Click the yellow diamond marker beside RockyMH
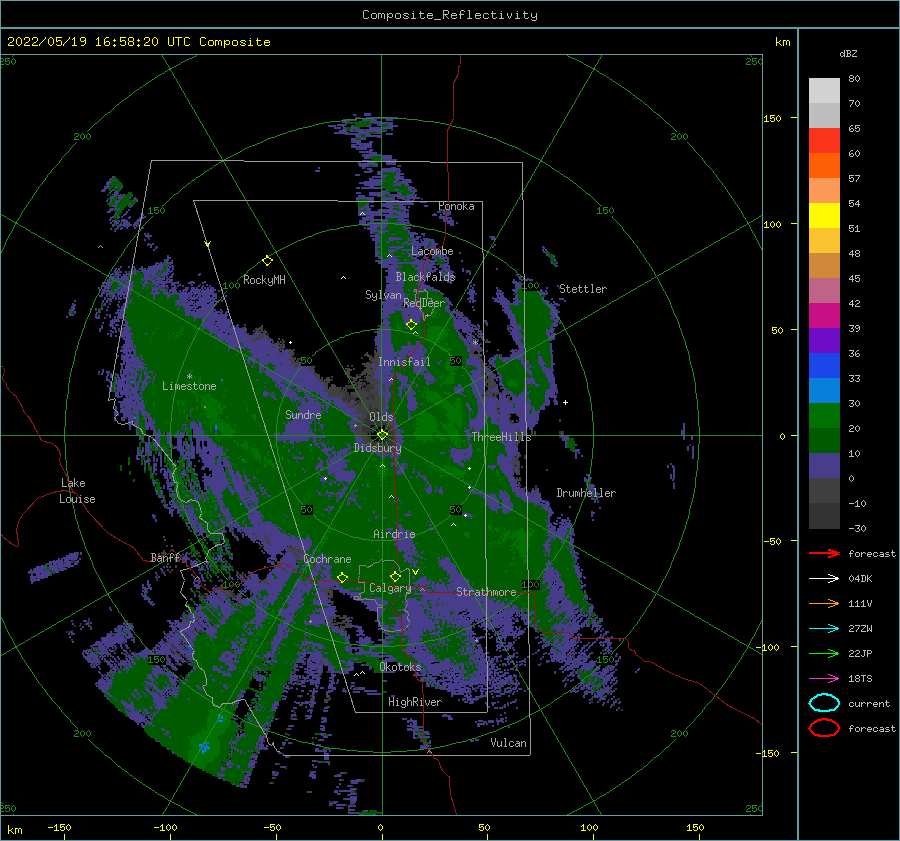The height and width of the screenshot is (841, 900). 267,261
